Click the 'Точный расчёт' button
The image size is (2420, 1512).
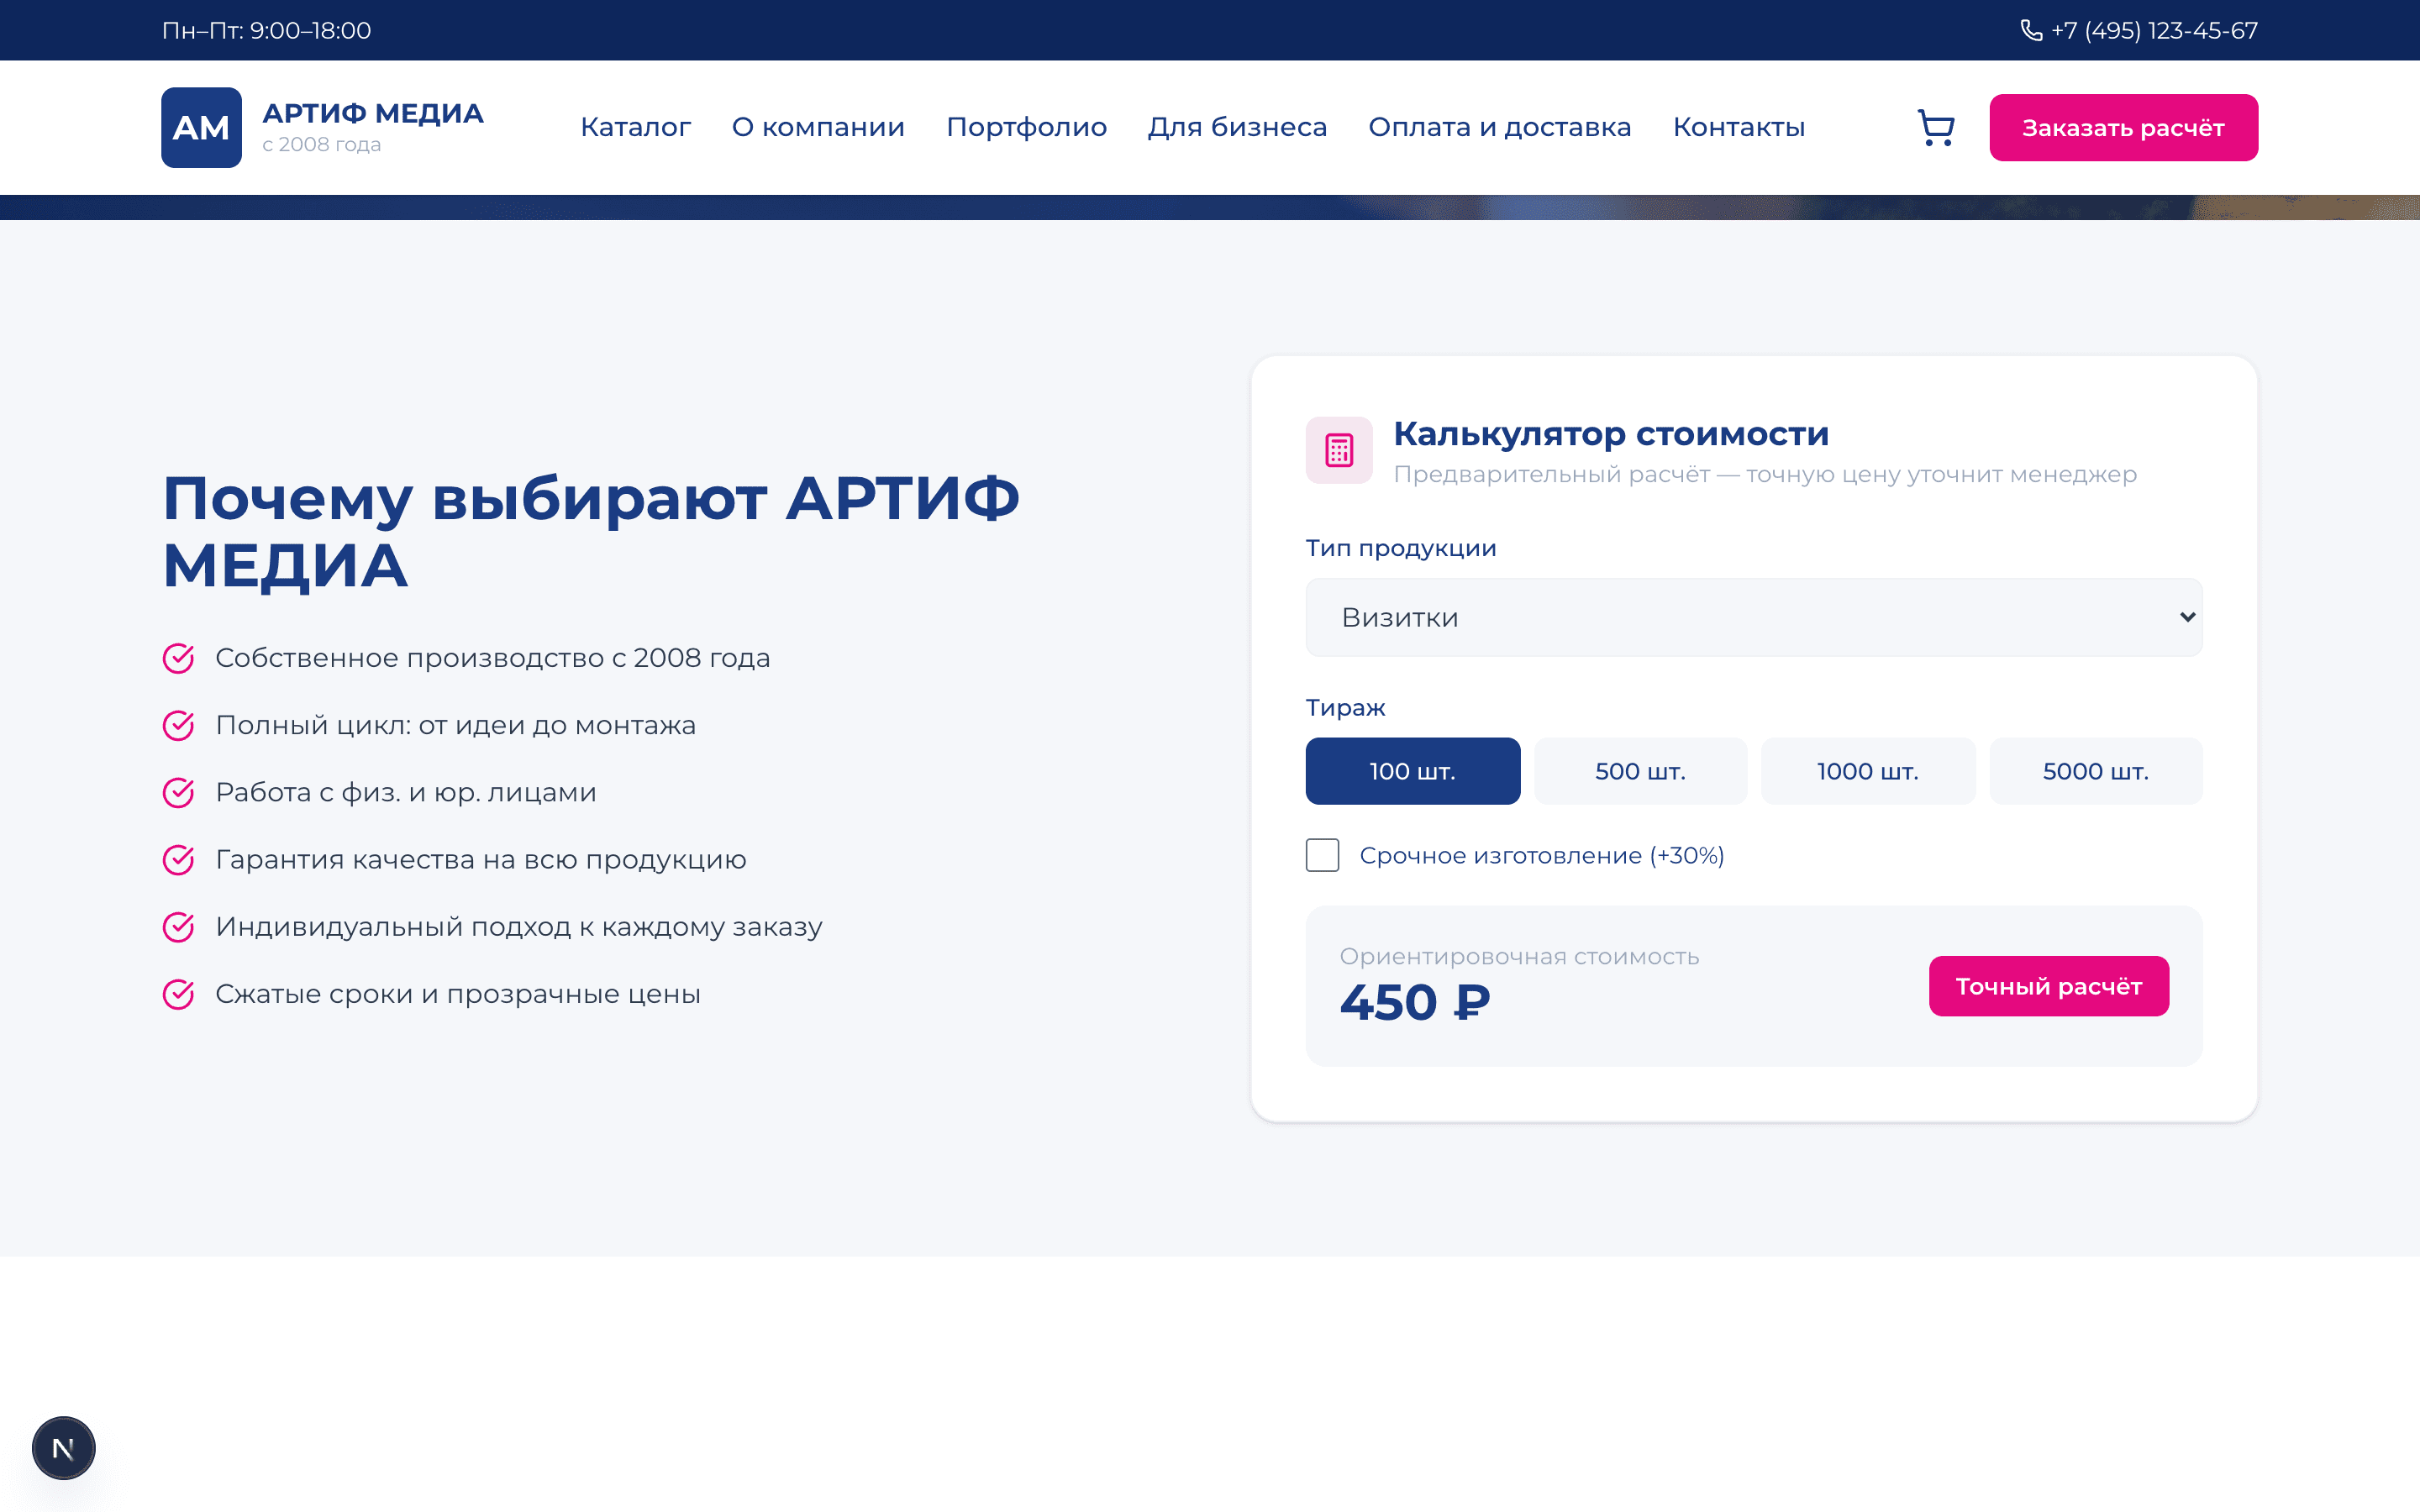coord(2048,986)
